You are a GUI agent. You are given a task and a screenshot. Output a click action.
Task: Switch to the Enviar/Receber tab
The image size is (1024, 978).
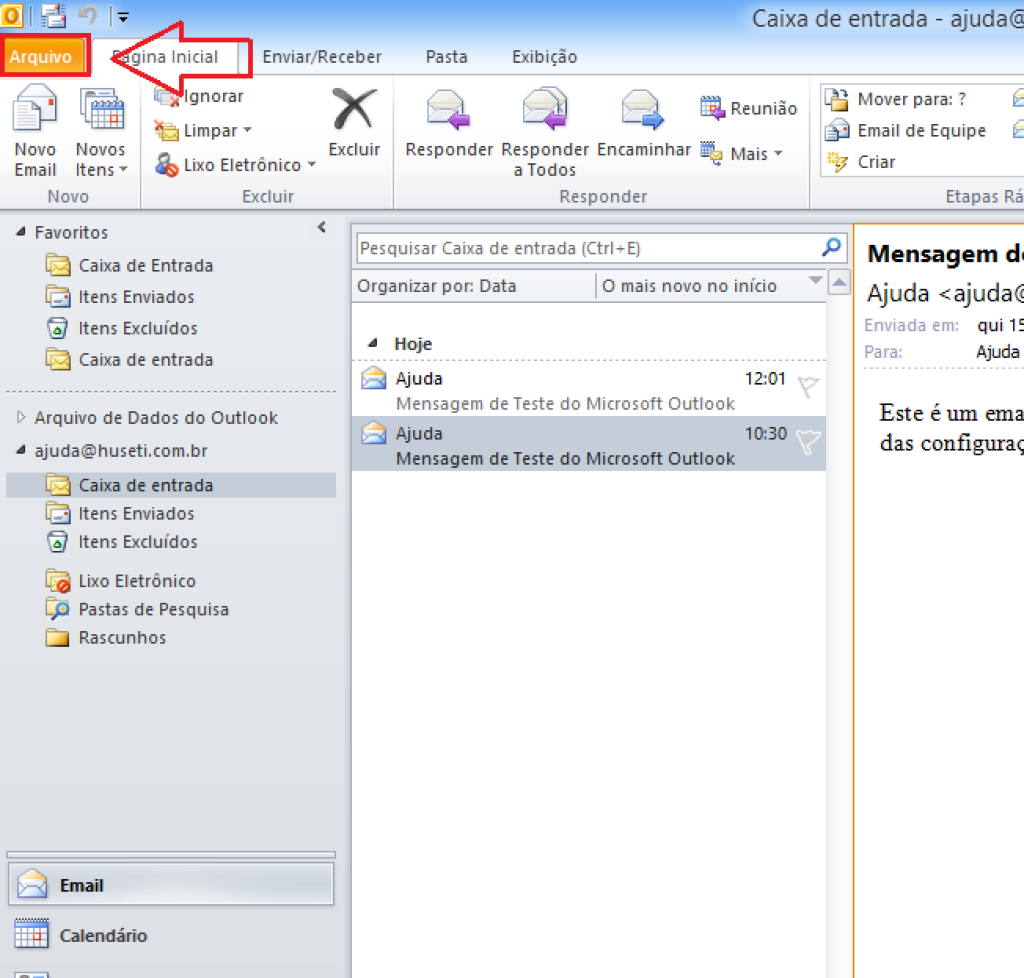pyautogui.click(x=322, y=57)
